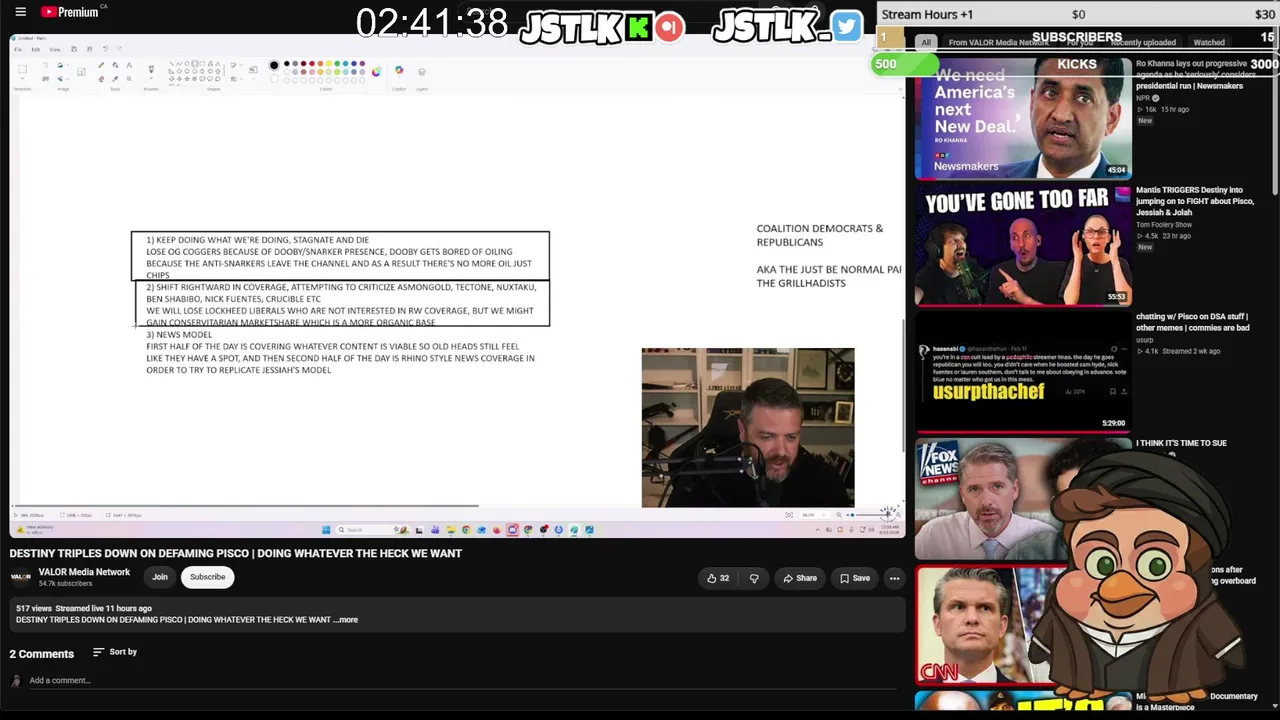The height and width of the screenshot is (720, 1280).
Task: Open the VALOR Media Network channel name link
Action: (84, 572)
